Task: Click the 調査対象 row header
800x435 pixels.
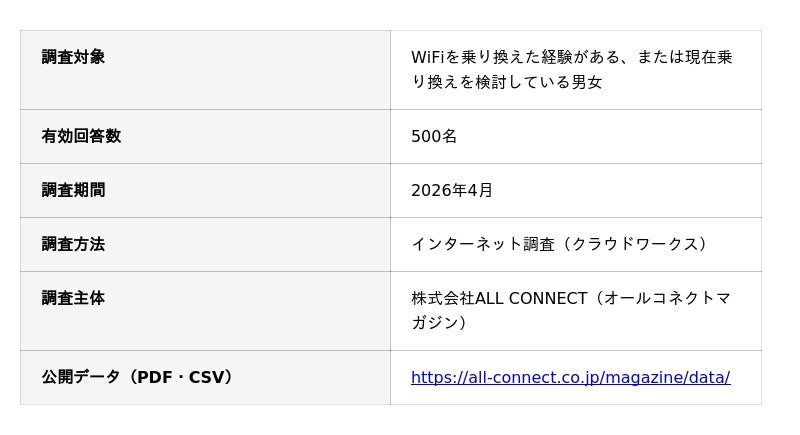Action: [73, 57]
